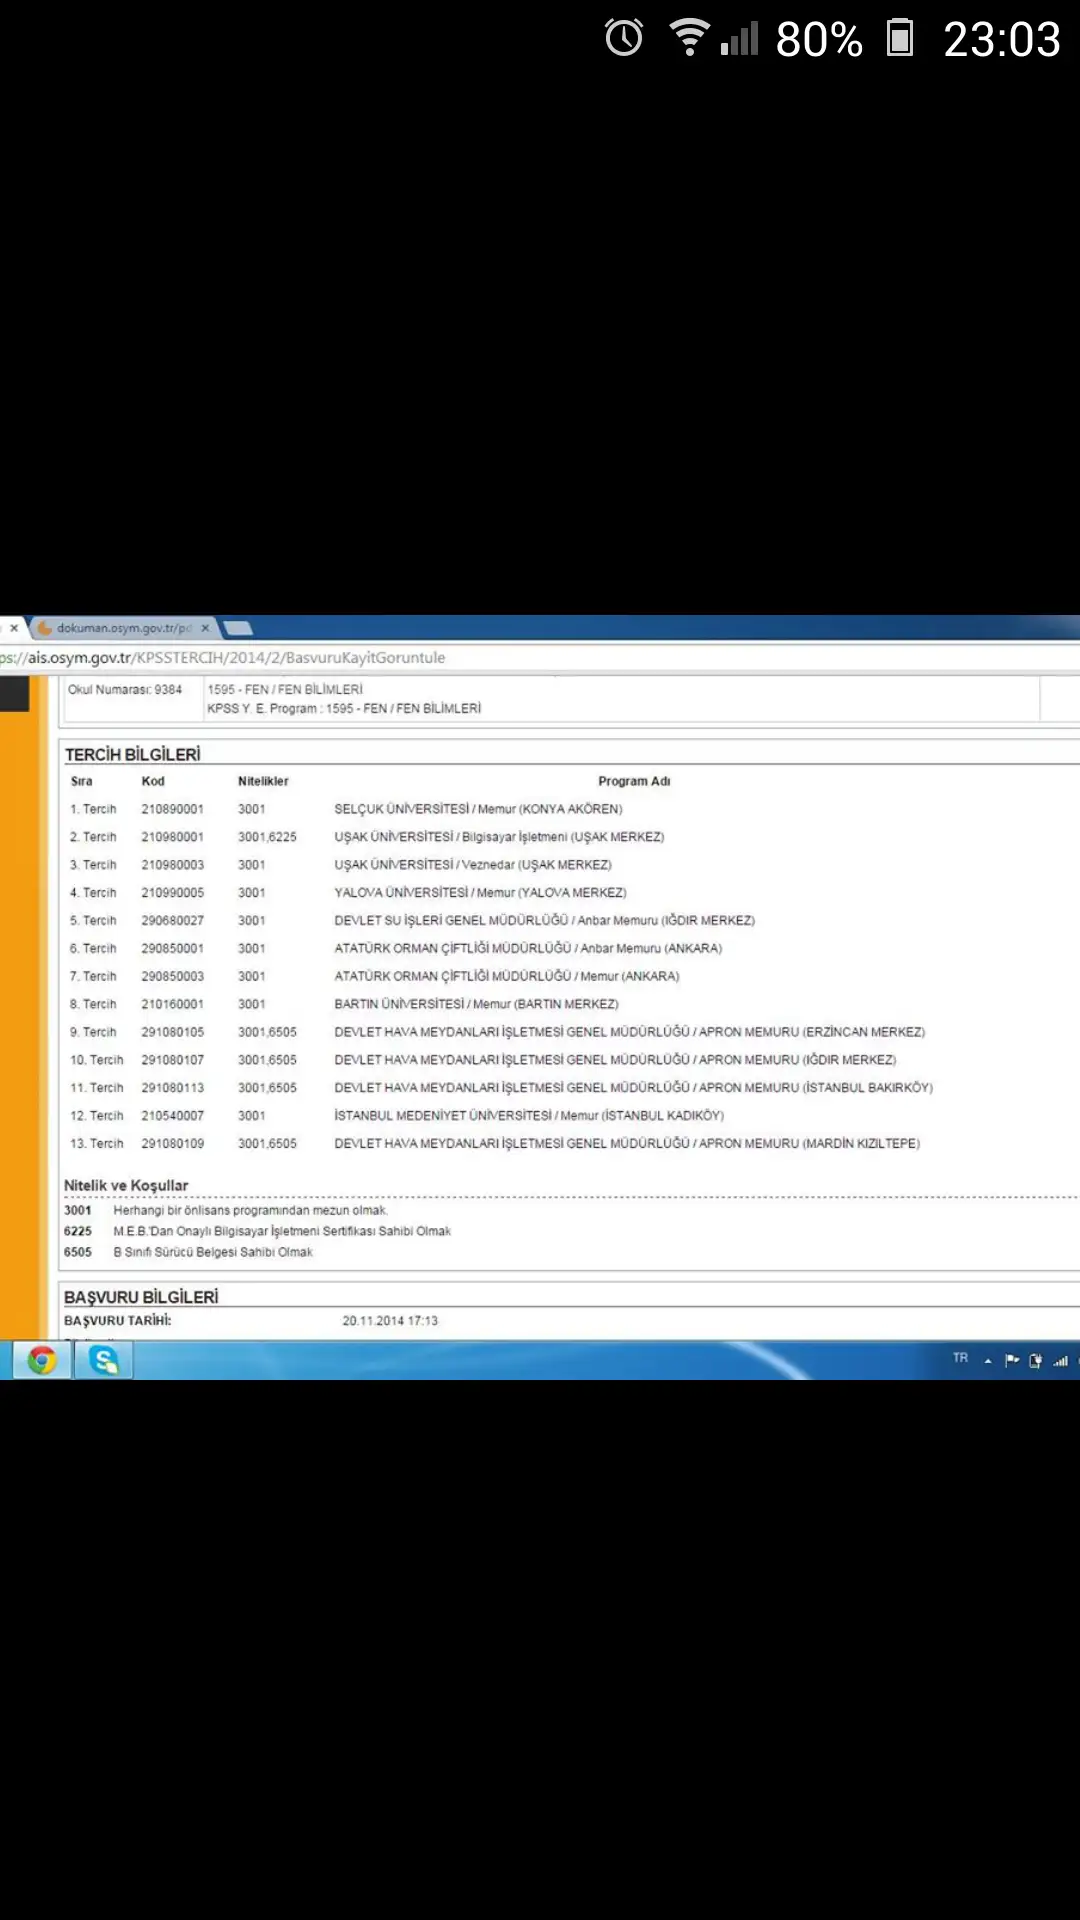Click the Okul Numarası: 9384 field
Image resolution: width=1080 pixels, height=1920 pixels.
point(125,690)
